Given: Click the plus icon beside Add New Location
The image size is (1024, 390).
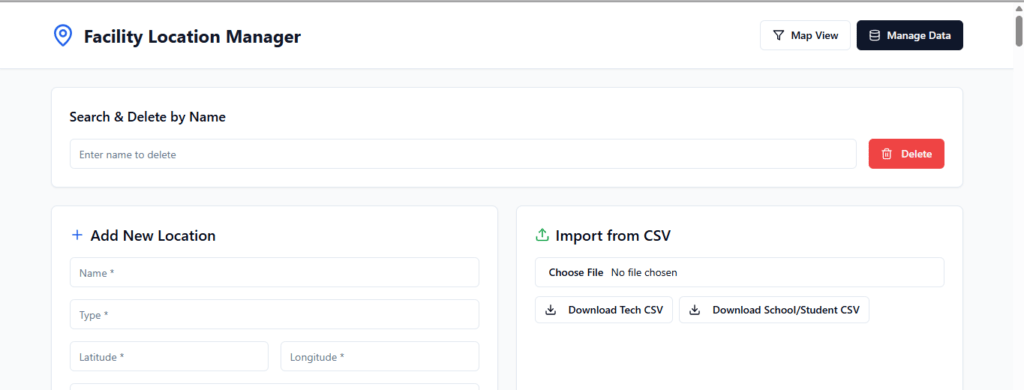Looking at the screenshot, I should 77,235.
